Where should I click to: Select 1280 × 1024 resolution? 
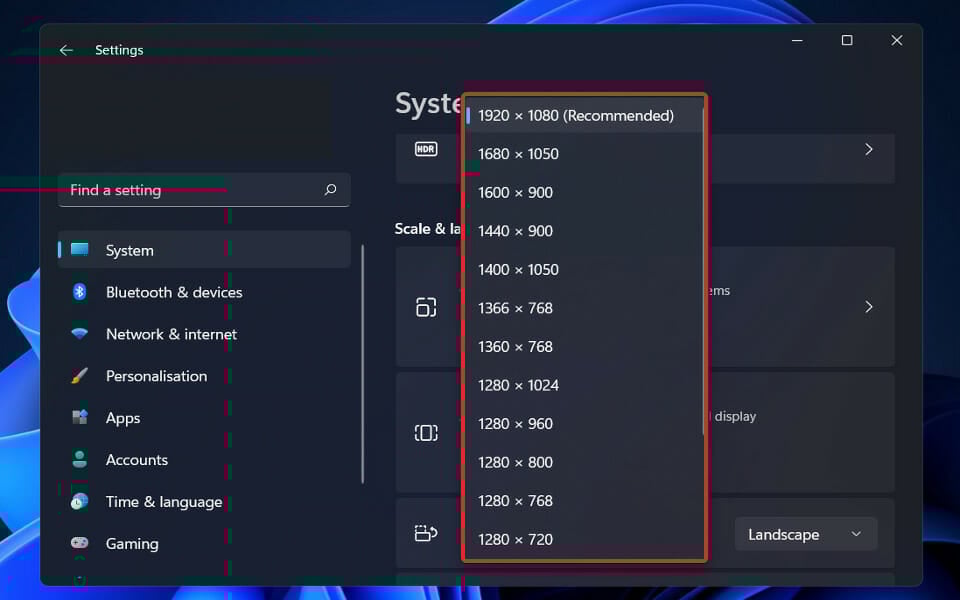584,385
